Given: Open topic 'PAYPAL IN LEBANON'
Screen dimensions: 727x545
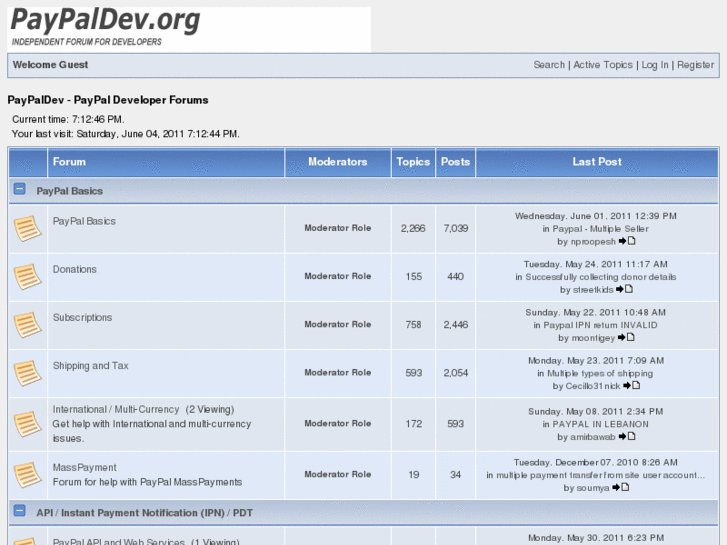Looking at the screenshot, I should coord(600,424).
